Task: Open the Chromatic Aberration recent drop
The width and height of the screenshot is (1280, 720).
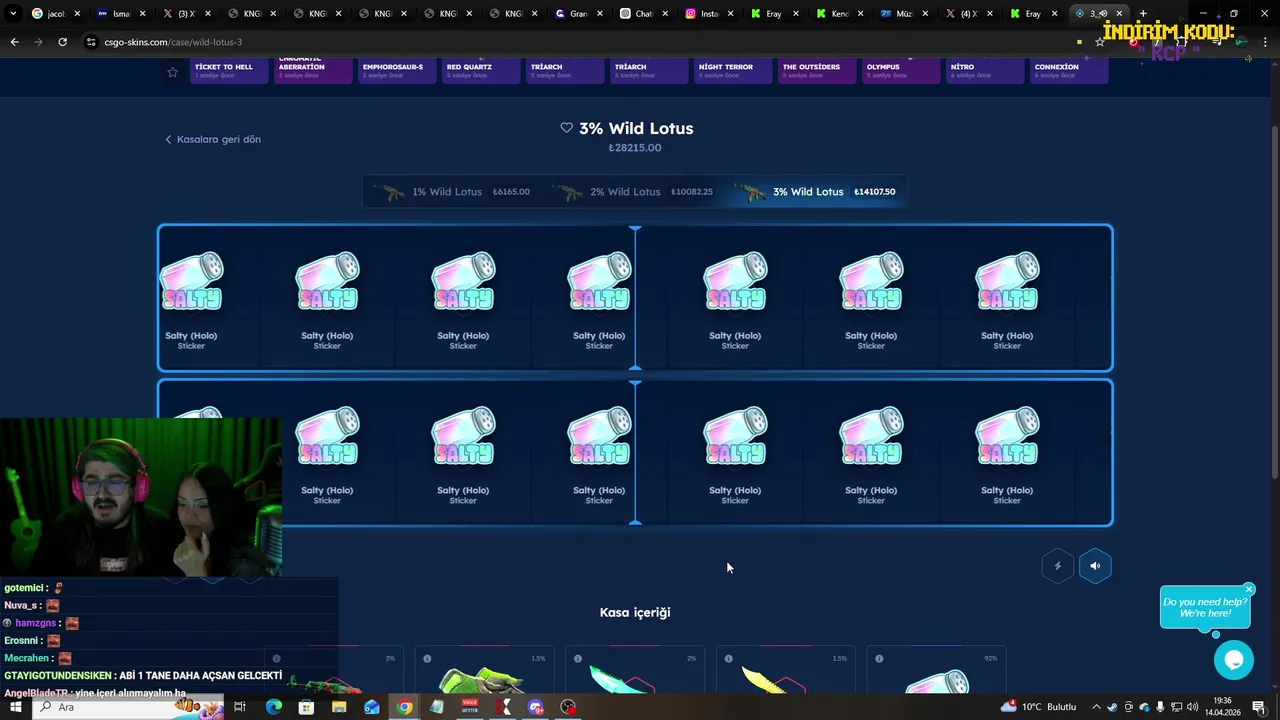Action: pyautogui.click(x=313, y=70)
